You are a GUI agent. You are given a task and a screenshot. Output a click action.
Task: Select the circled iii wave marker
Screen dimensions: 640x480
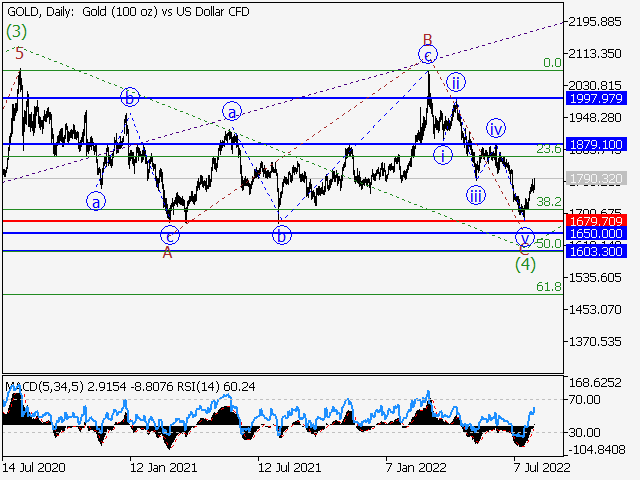click(476, 196)
